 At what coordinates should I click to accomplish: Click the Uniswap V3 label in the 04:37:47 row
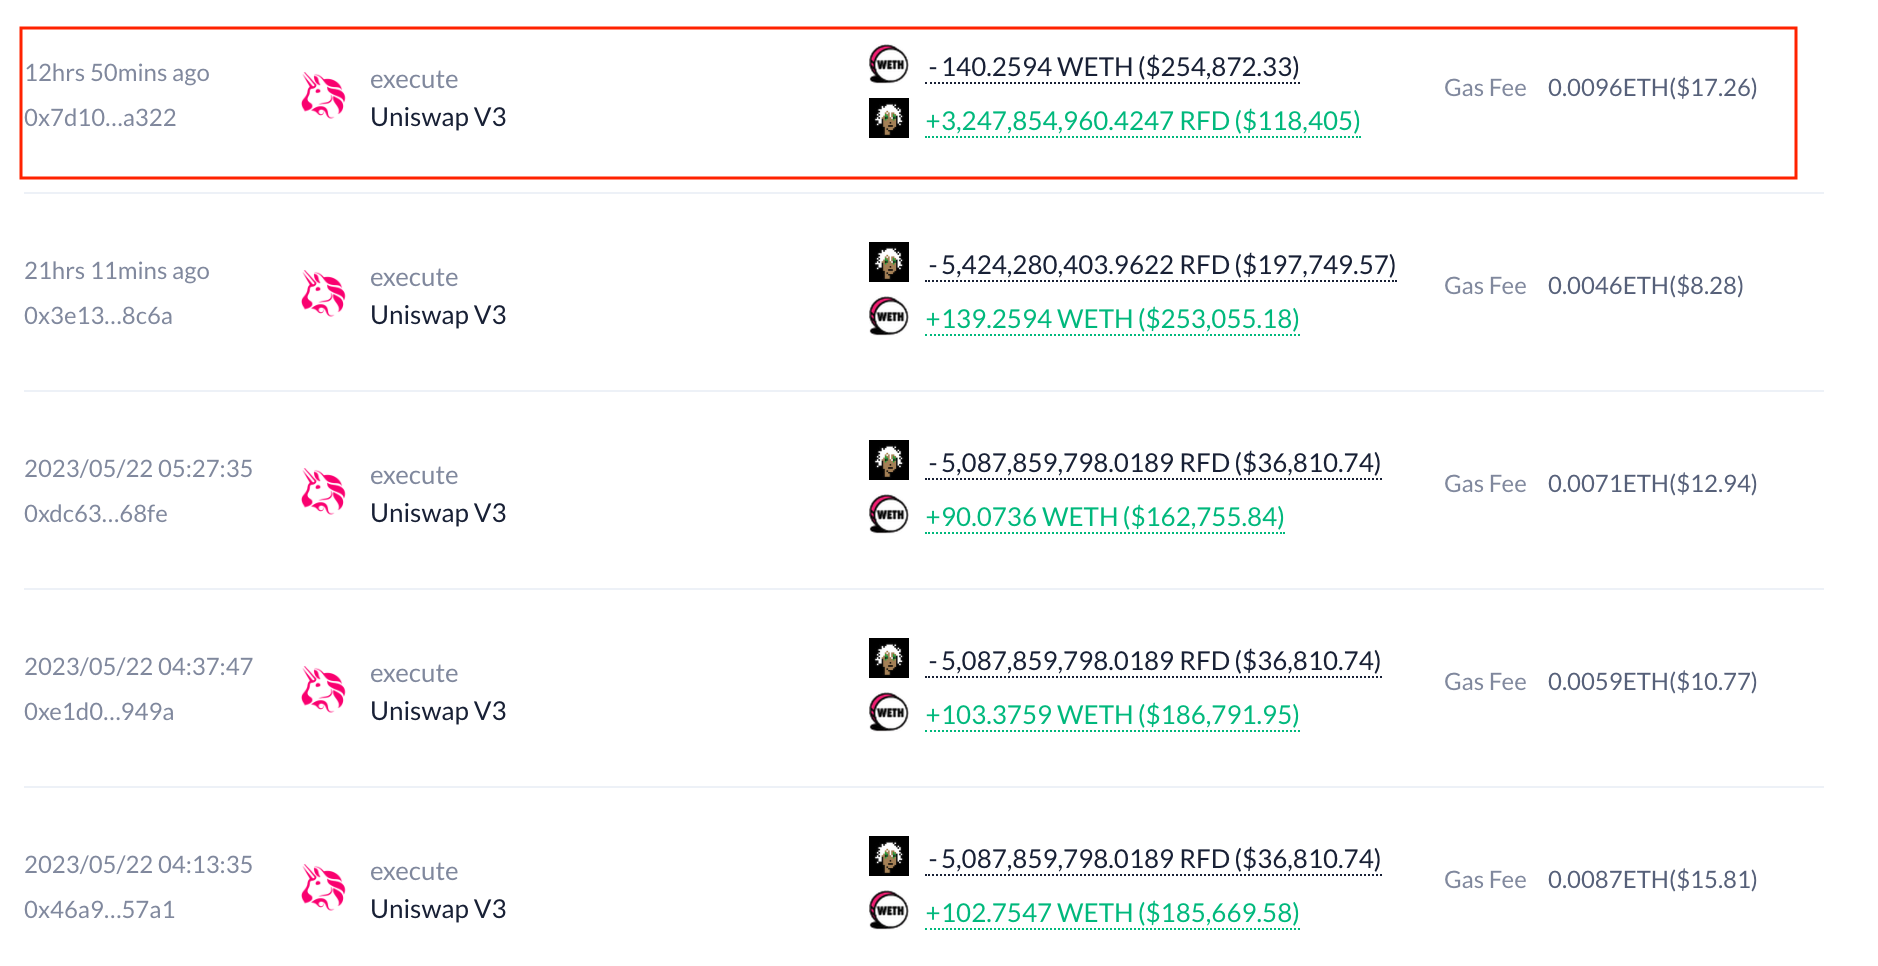(x=438, y=711)
